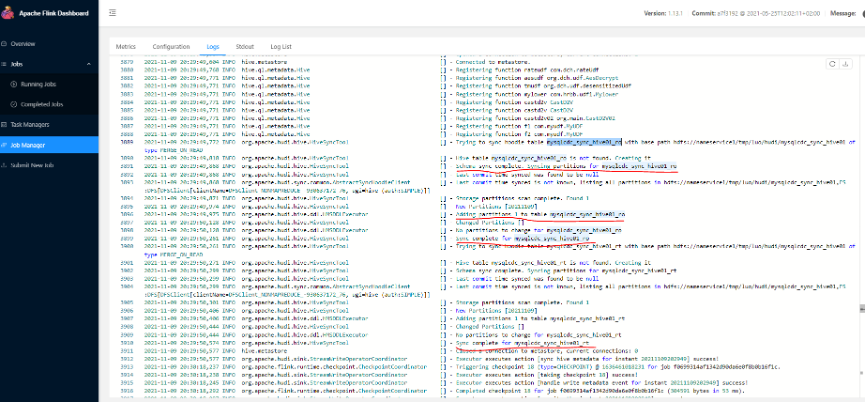Screen dimensions: 866x402
Task: Click 'Hive table mysqlcdc_sync_hive01_ro is not found' line
Action: click(x=551, y=158)
